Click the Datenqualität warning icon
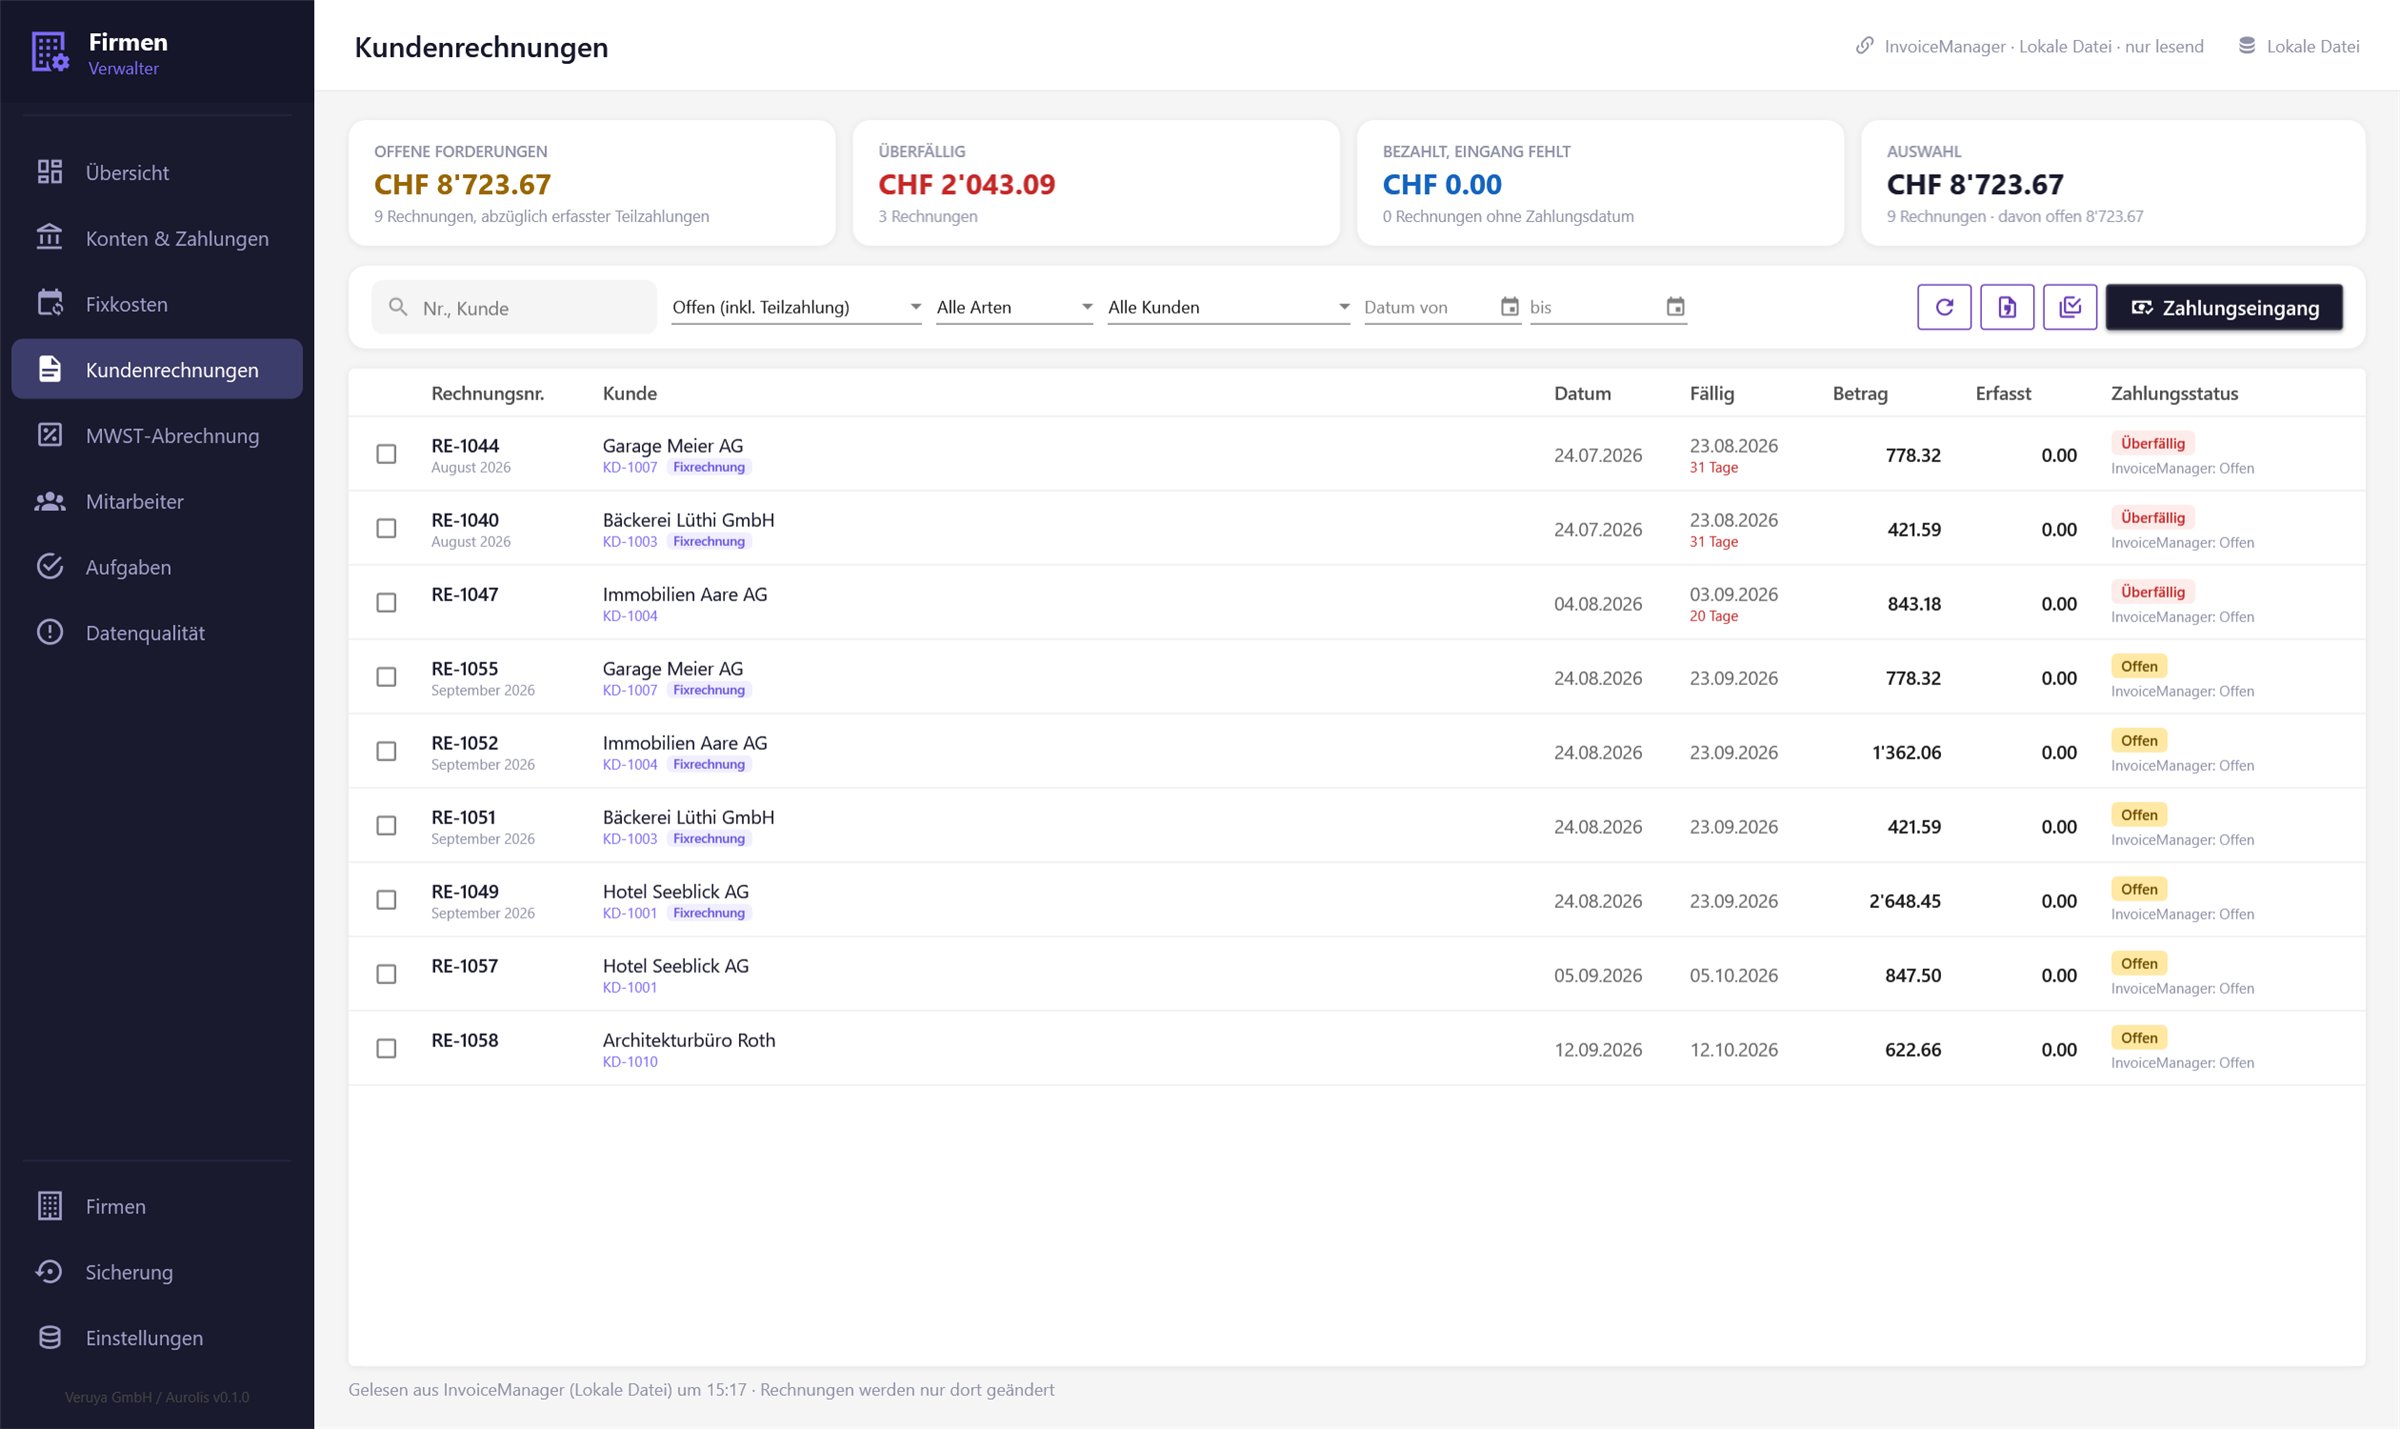Viewport: 2400px width, 1429px height. (50, 633)
